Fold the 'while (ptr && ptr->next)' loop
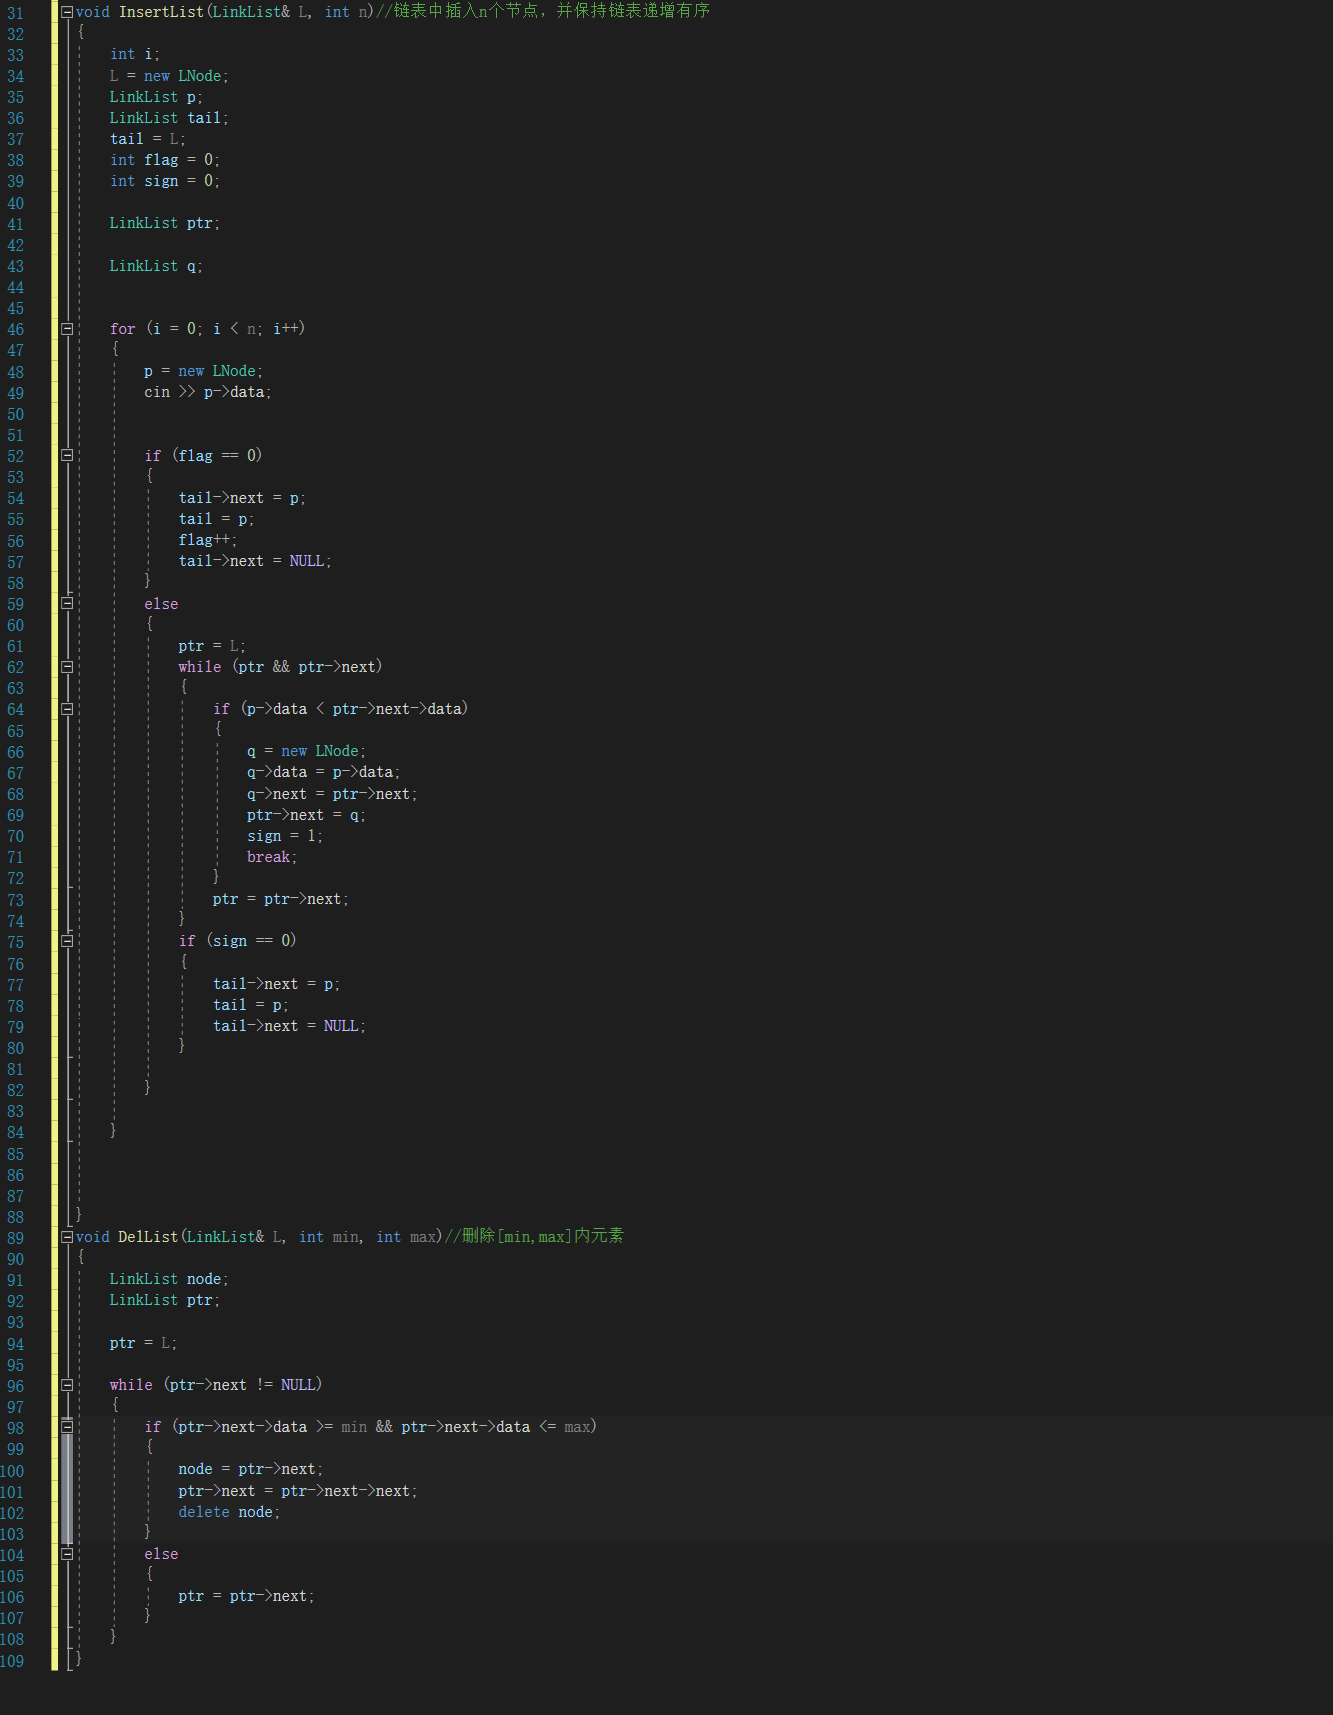 (67, 667)
